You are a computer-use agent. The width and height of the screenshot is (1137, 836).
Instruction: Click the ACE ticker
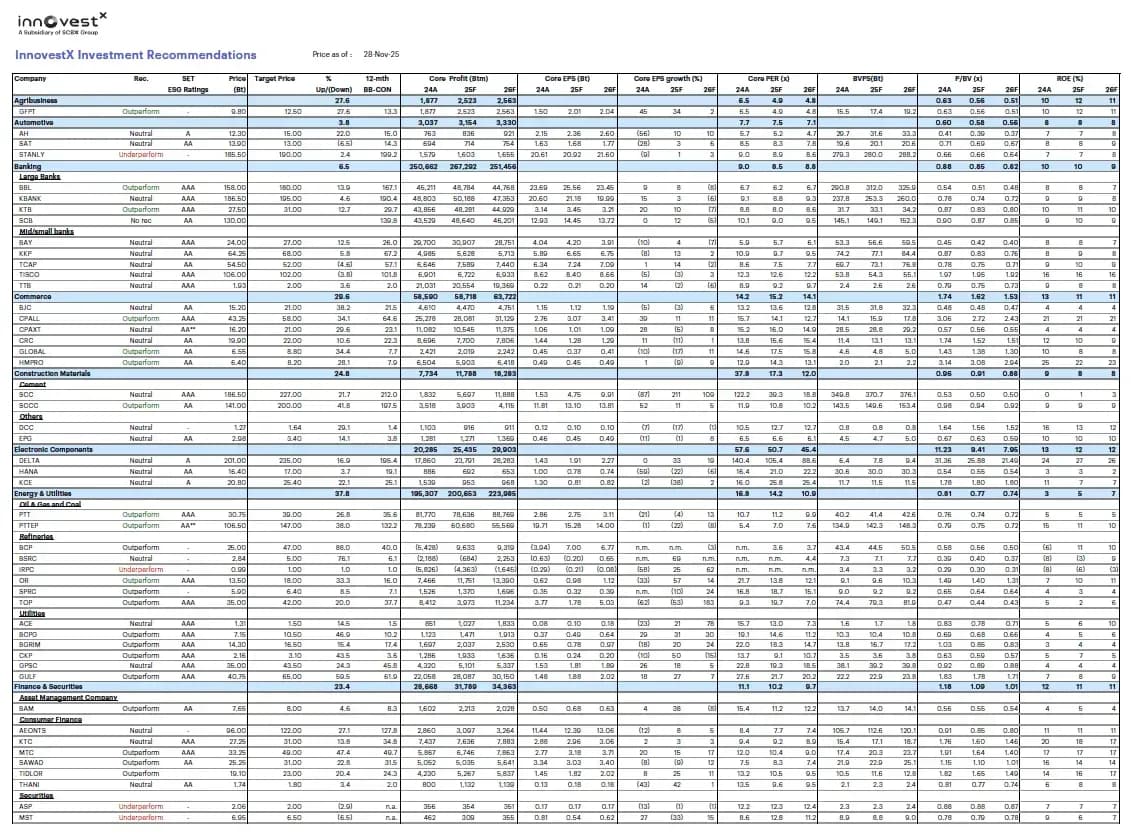point(25,624)
